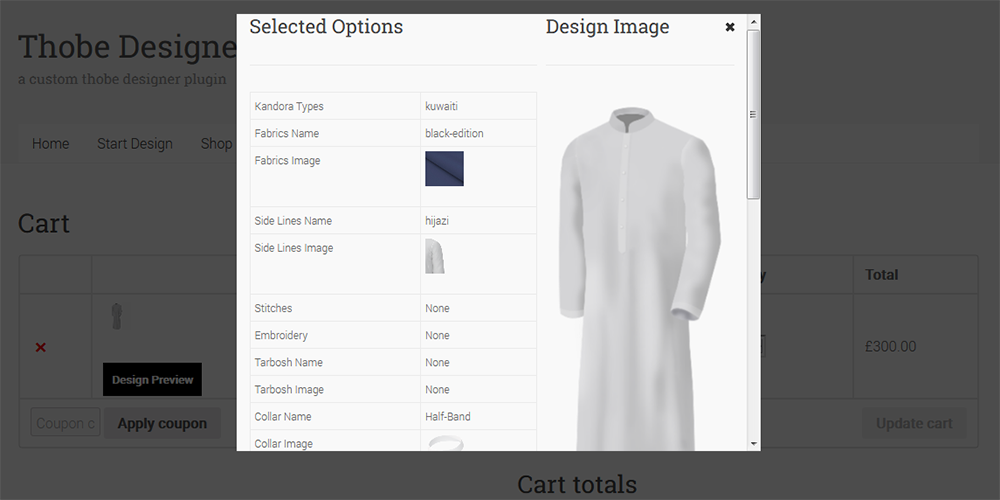Click the 'hijazi' side lines value
Image resolution: width=1000 pixels, height=500 pixels.
437,221
